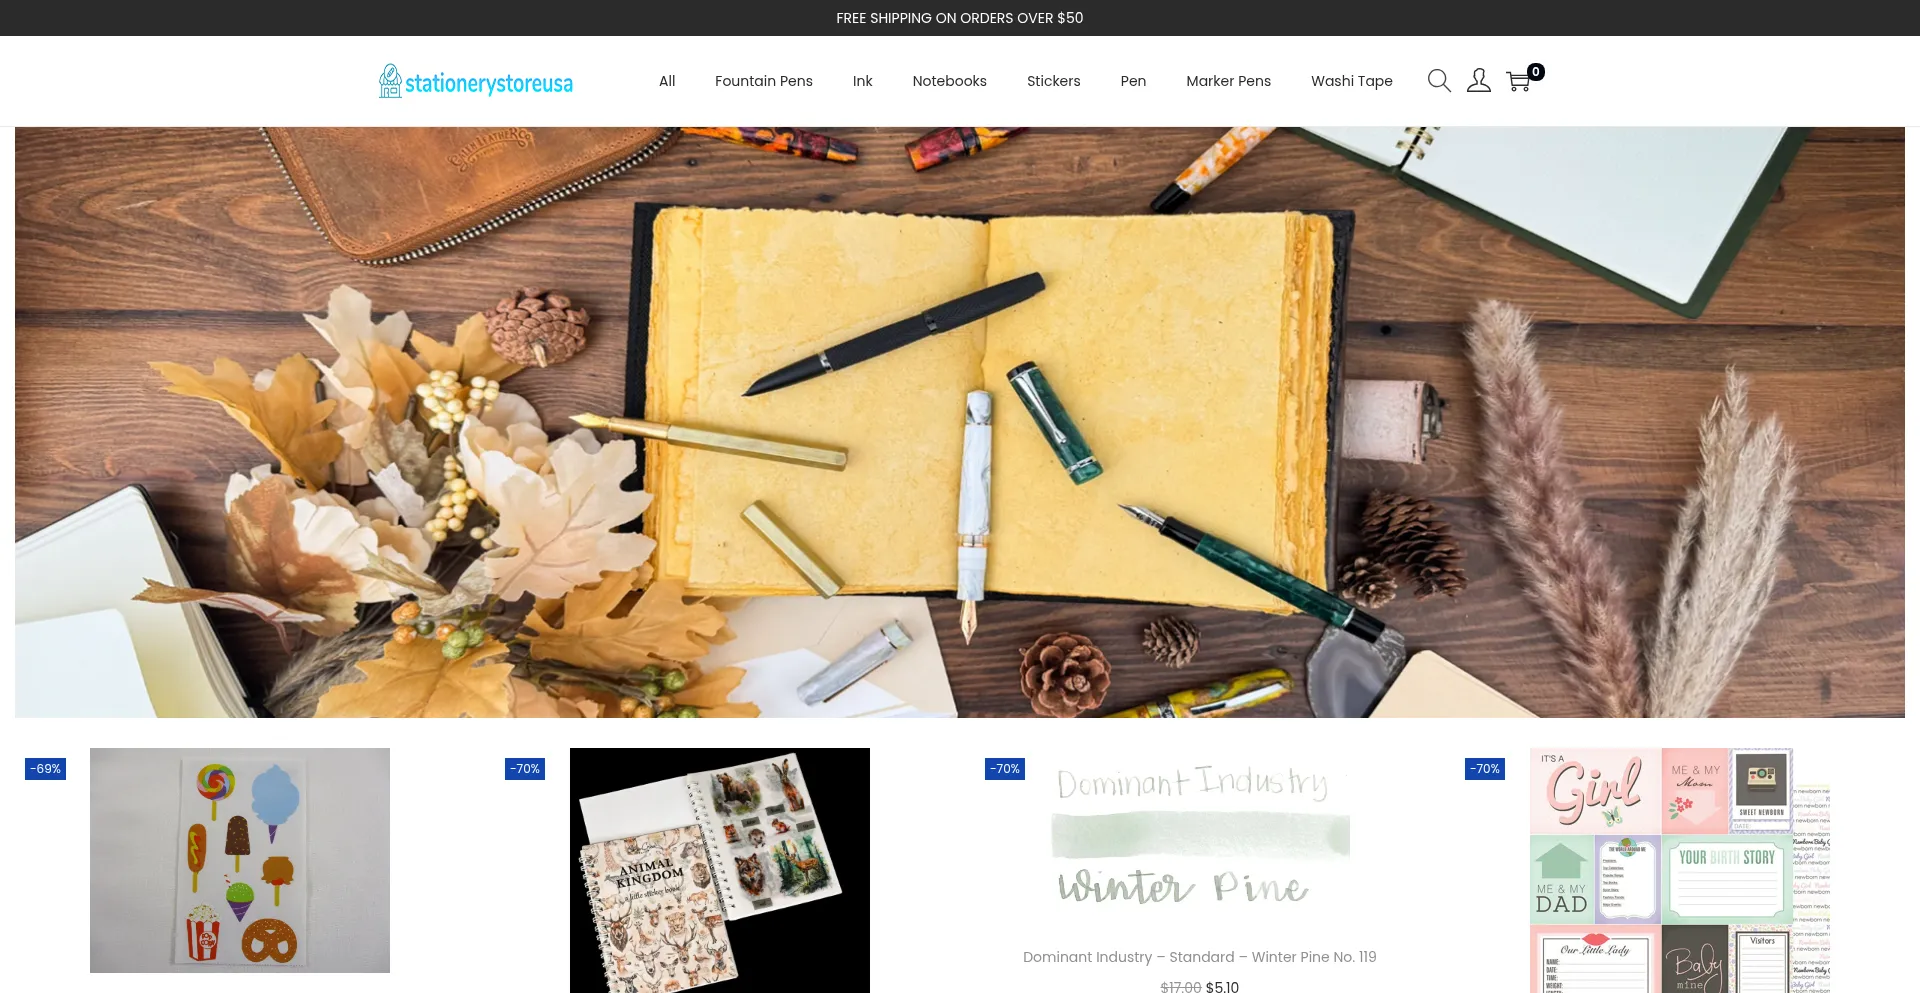
Task: Click Dominant Industry Winter Pine No. 119 link
Action: click(1200, 957)
